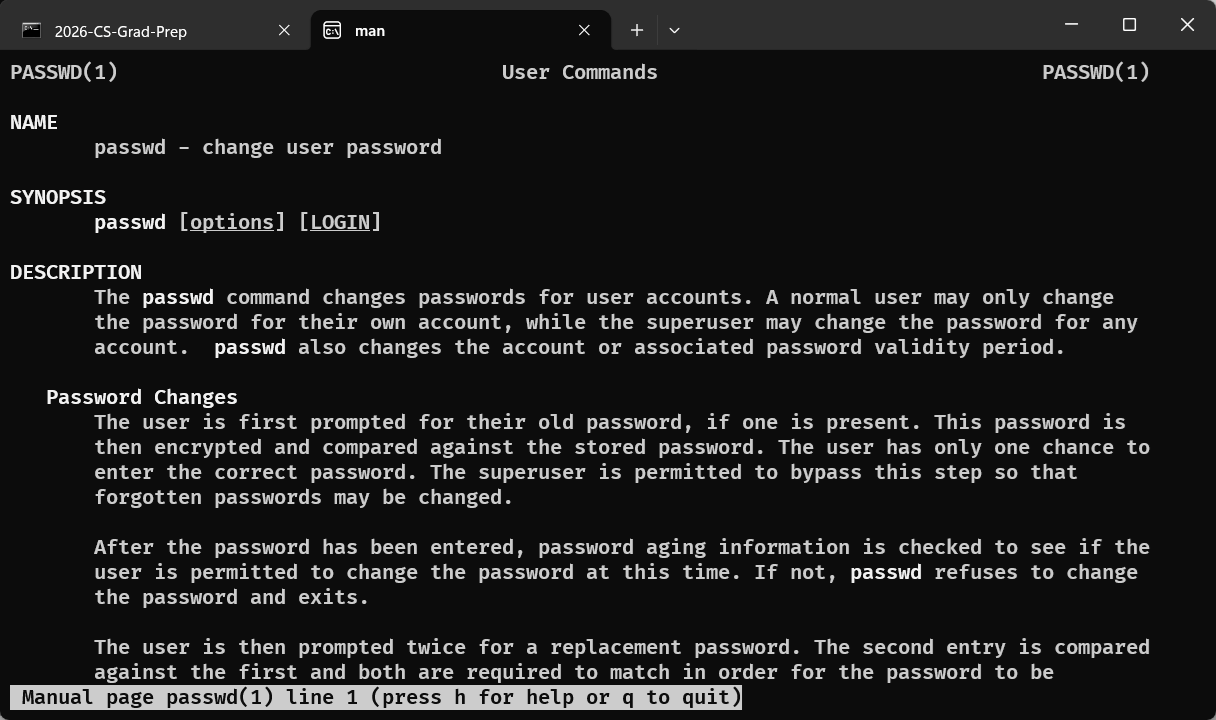The image size is (1216, 720).
Task: Open a new tab with the plus button
Action: pos(637,30)
